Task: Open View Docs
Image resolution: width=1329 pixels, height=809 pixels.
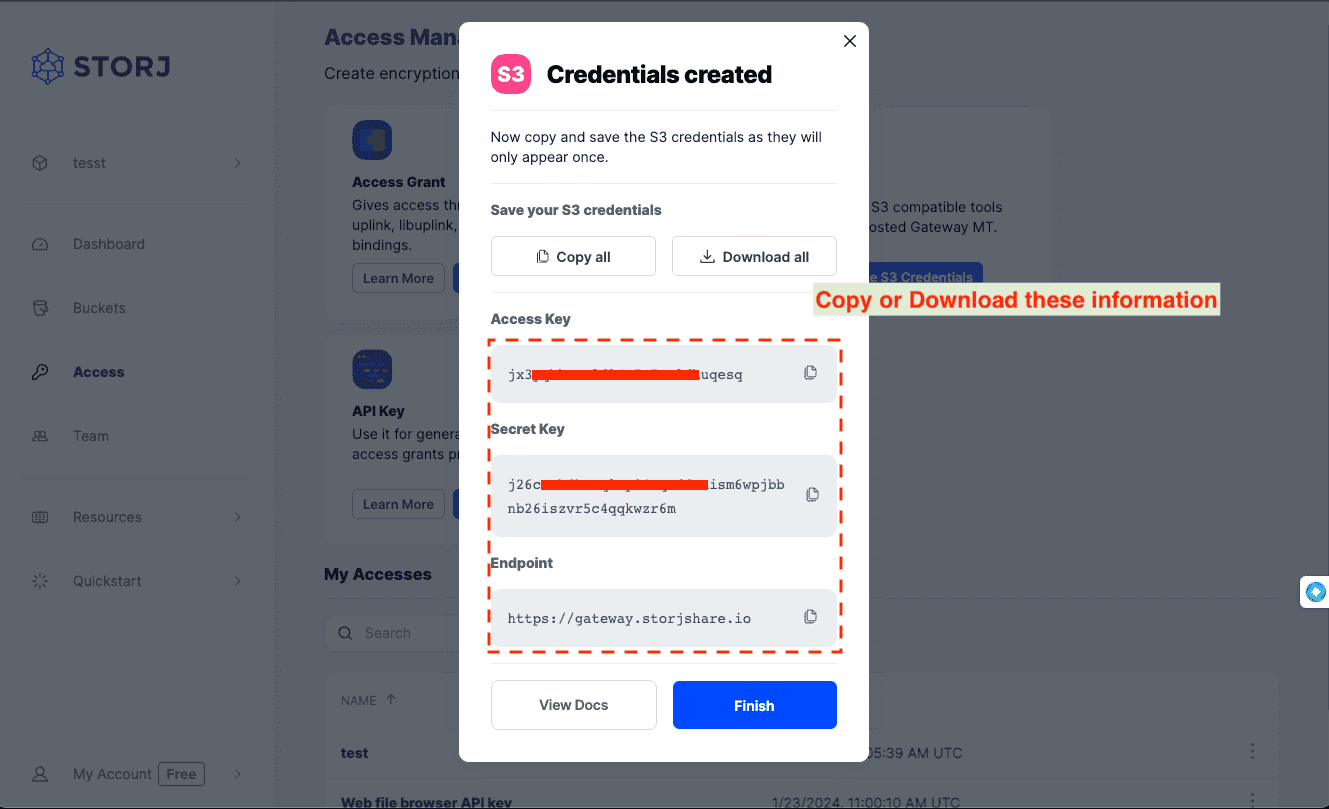Action: coord(573,705)
